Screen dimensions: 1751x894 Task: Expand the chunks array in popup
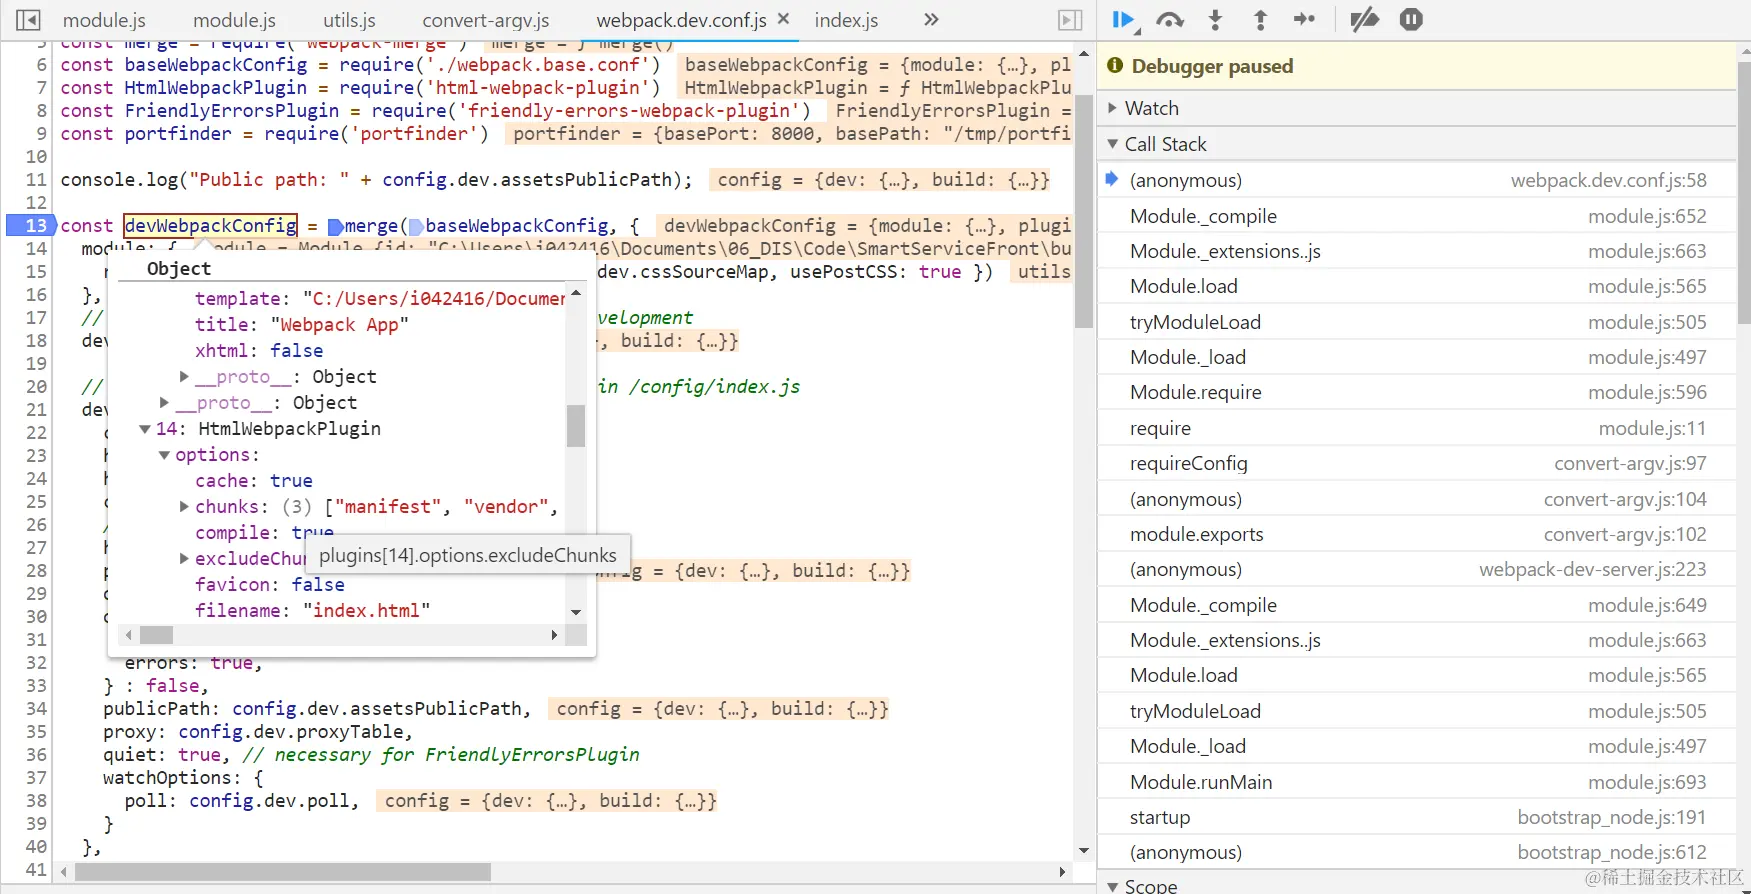pyautogui.click(x=184, y=507)
